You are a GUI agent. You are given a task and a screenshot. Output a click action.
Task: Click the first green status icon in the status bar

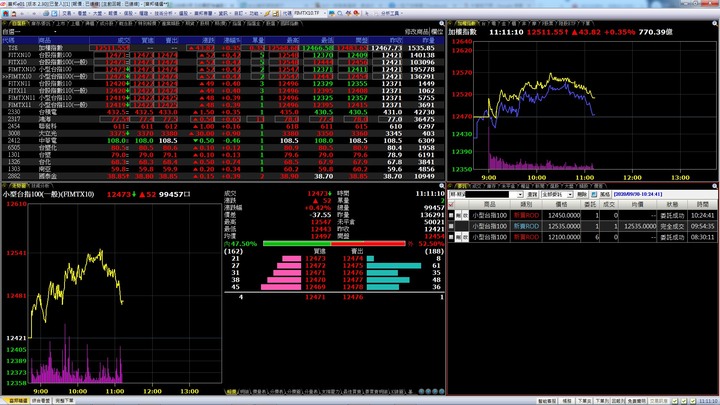click(x=675, y=401)
